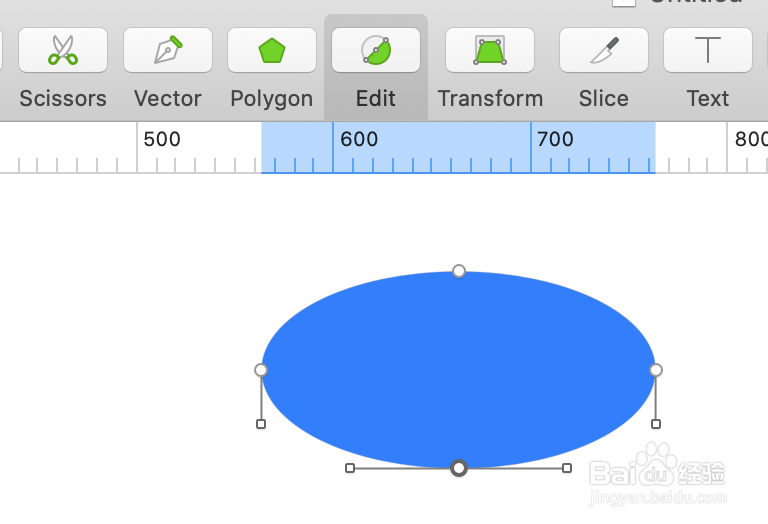Pick the green Polygon shape tool
Image resolution: width=768 pixels, height=524 pixels.
coord(272,50)
